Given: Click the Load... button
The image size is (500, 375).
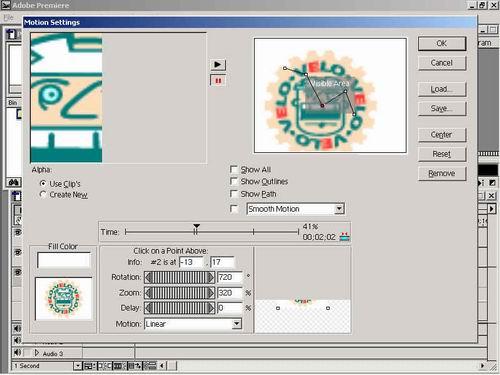Looking at the screenshot, I should (x=442, y=89).
